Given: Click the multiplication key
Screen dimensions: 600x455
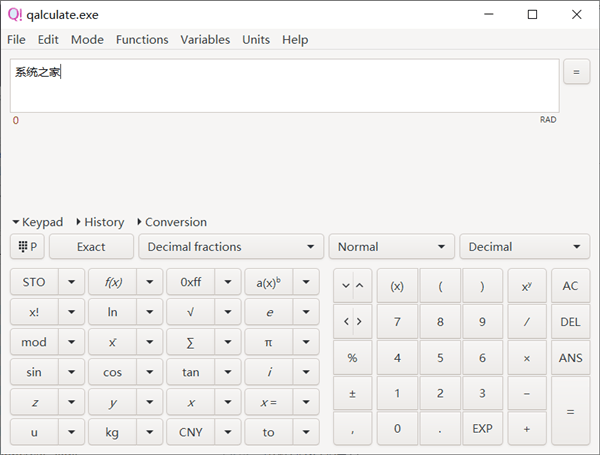Looking at the screenshot, I should coord(526,358).
